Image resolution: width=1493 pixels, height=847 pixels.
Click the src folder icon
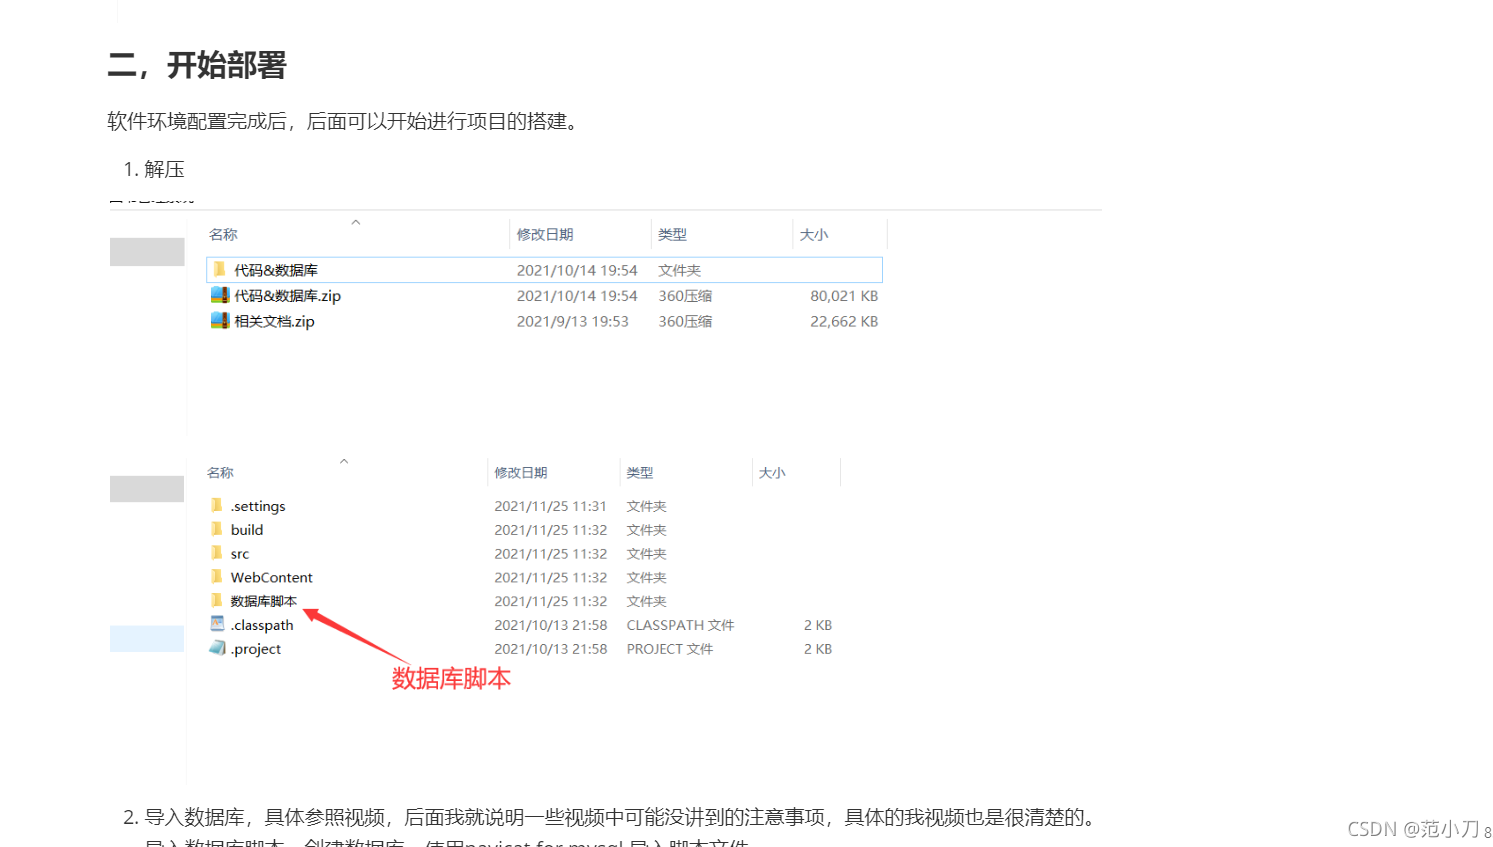[x=217, y=552]
